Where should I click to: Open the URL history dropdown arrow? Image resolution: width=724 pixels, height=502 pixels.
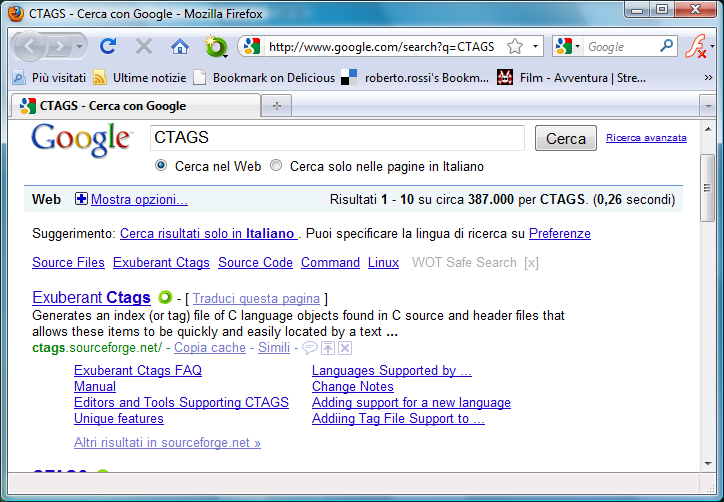tap(535, 47)
